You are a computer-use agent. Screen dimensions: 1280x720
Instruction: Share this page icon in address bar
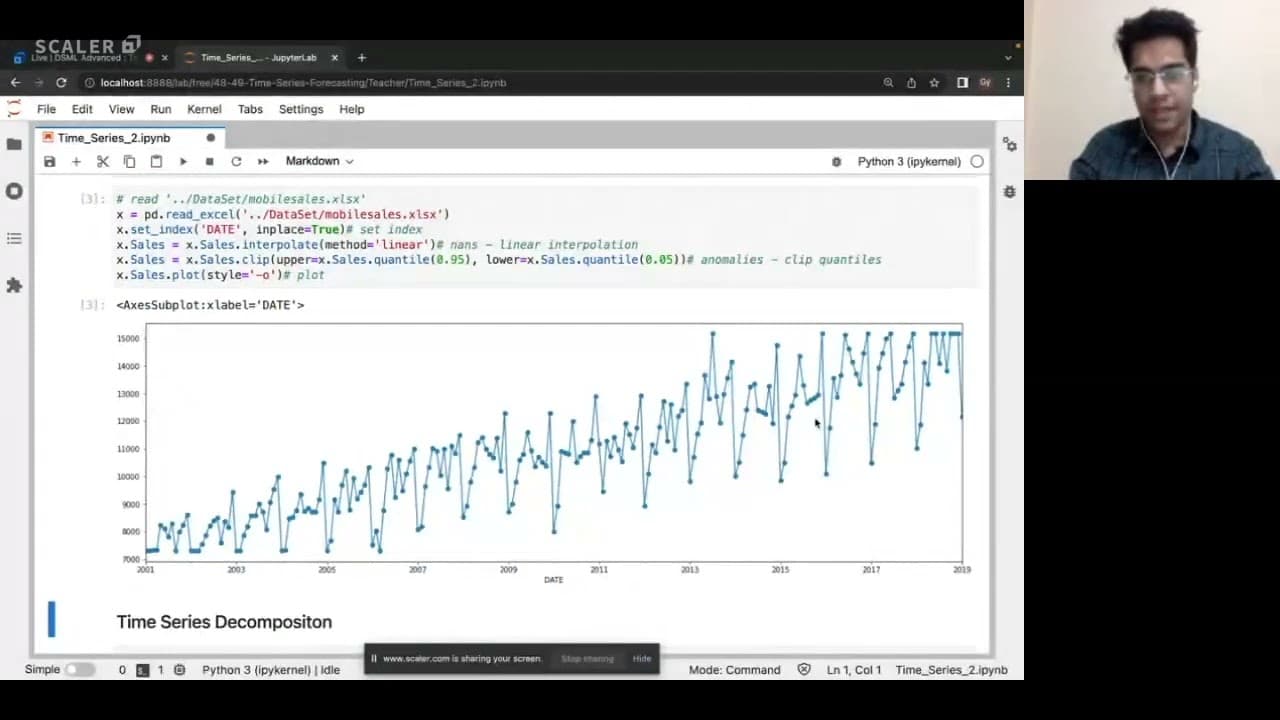pos(911,83)
